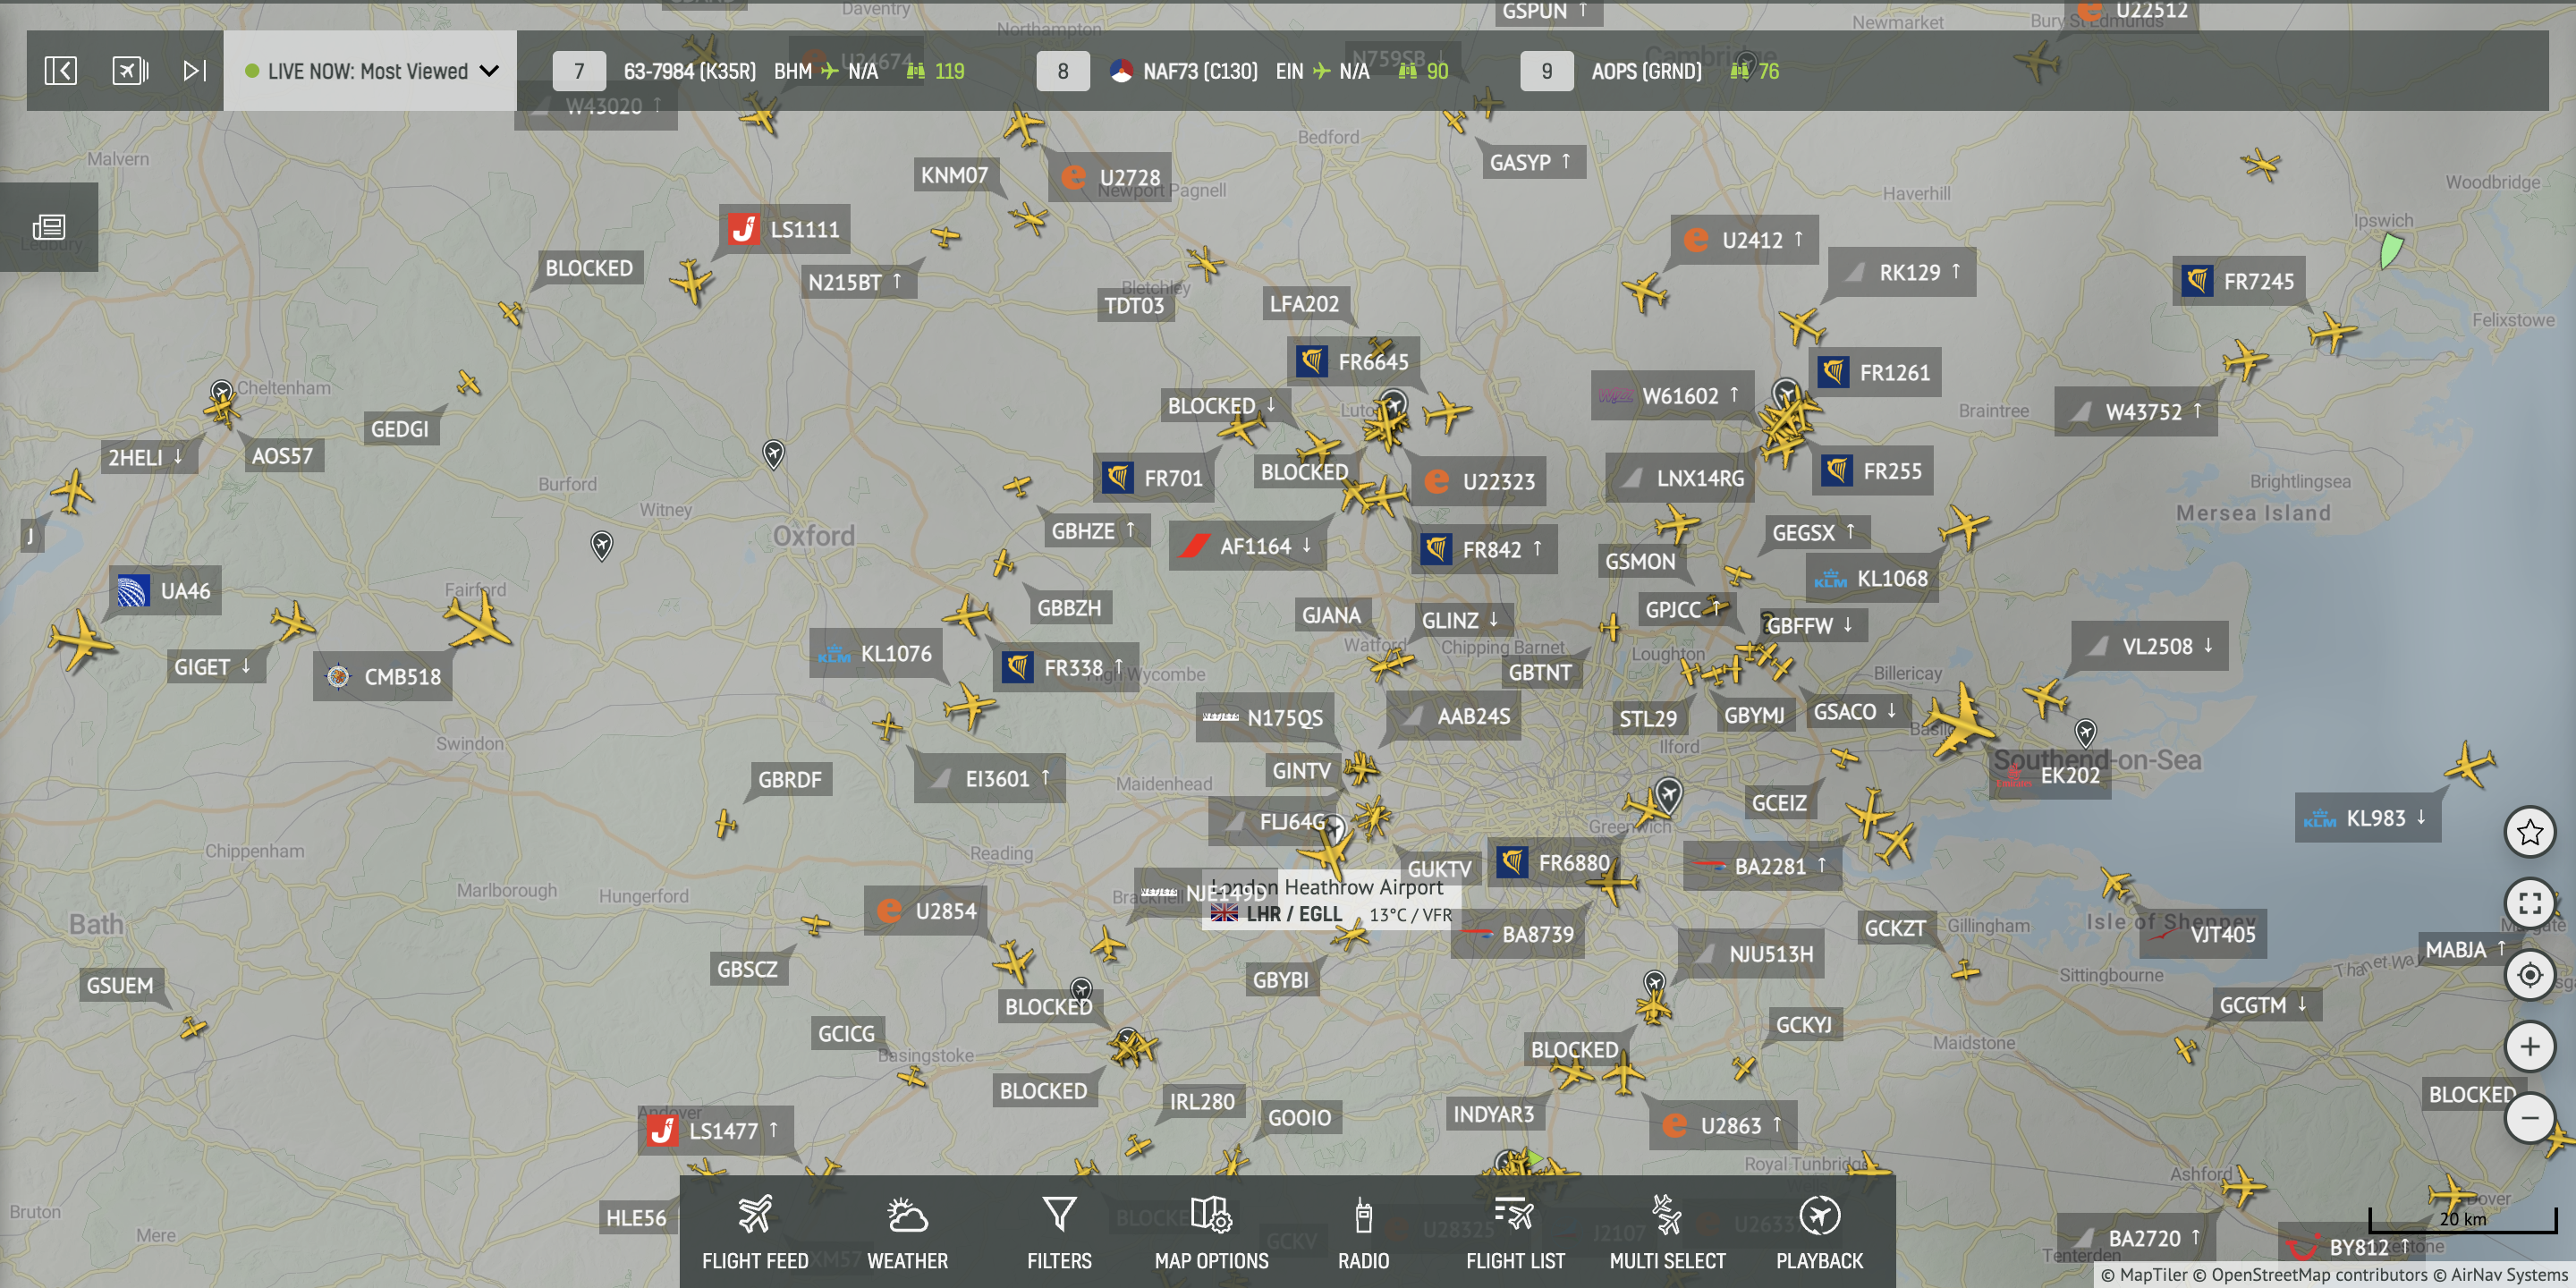This screenshot has width=2576, height=1288.
Task: Select flight label U2863
Action: pos(1724,1126)
